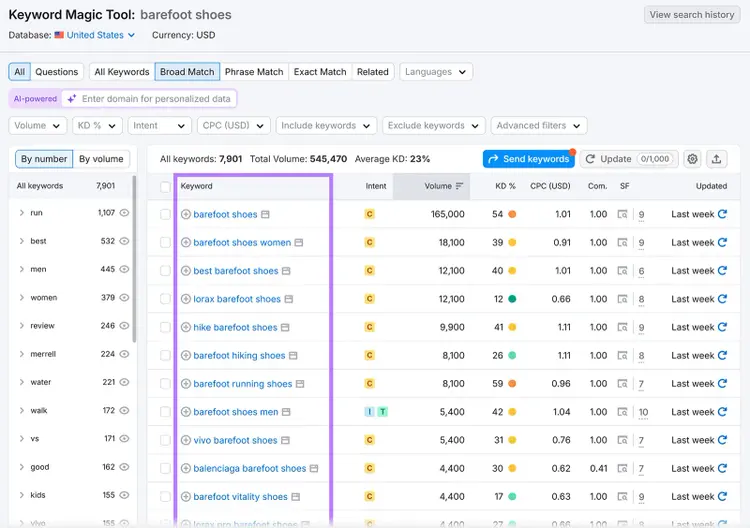This screenshot has width=750, height=528.
Task: Open SERP view icon for 'barefoot shoes men'
Action: click(622, 412)
